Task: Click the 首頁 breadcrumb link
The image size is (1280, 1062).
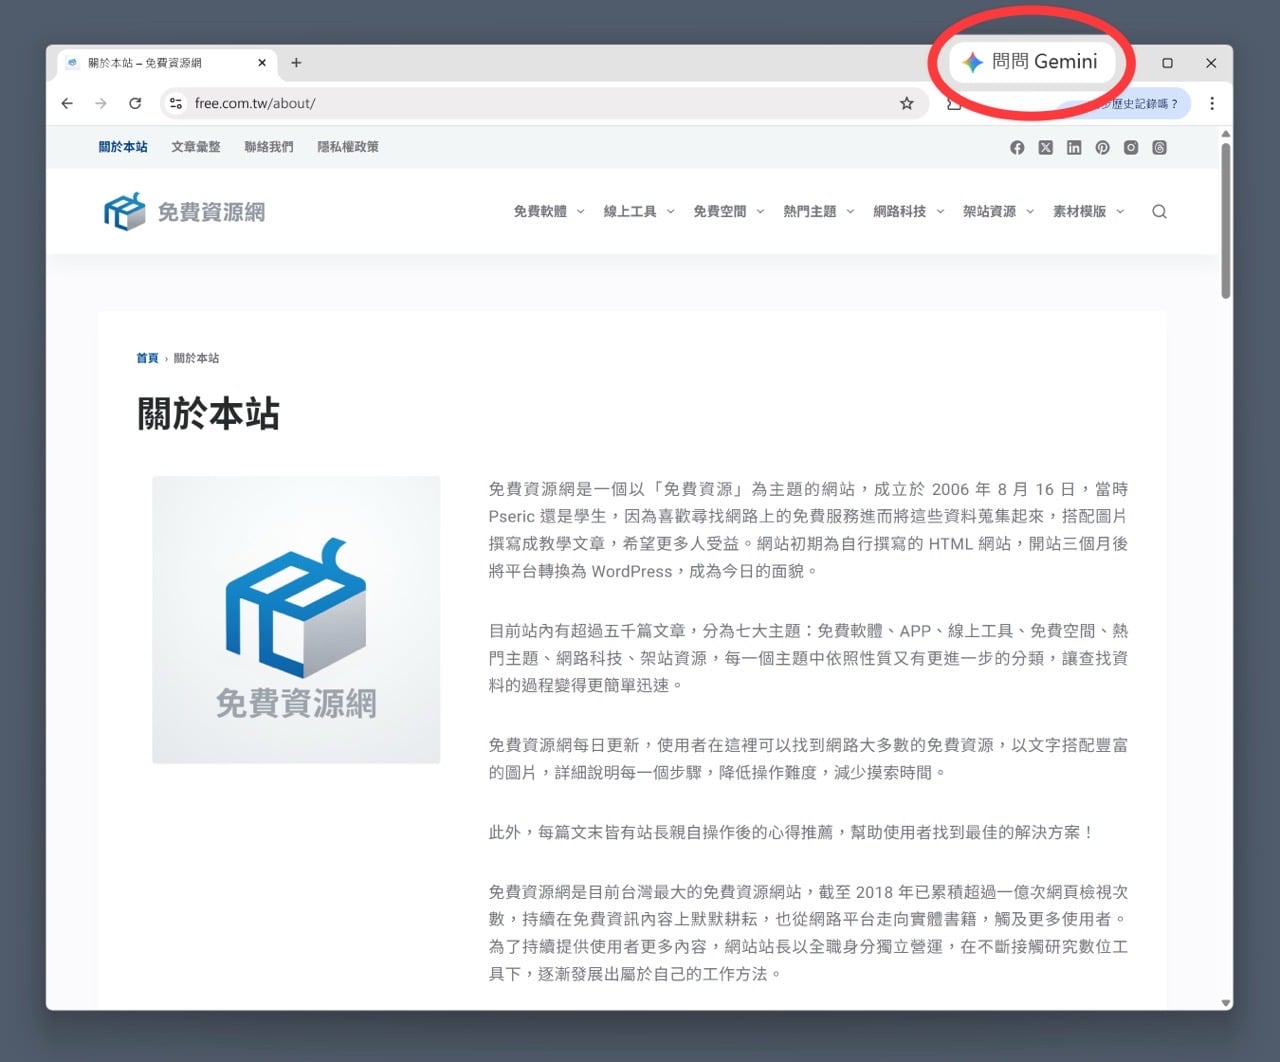Action: coord(147,358)
